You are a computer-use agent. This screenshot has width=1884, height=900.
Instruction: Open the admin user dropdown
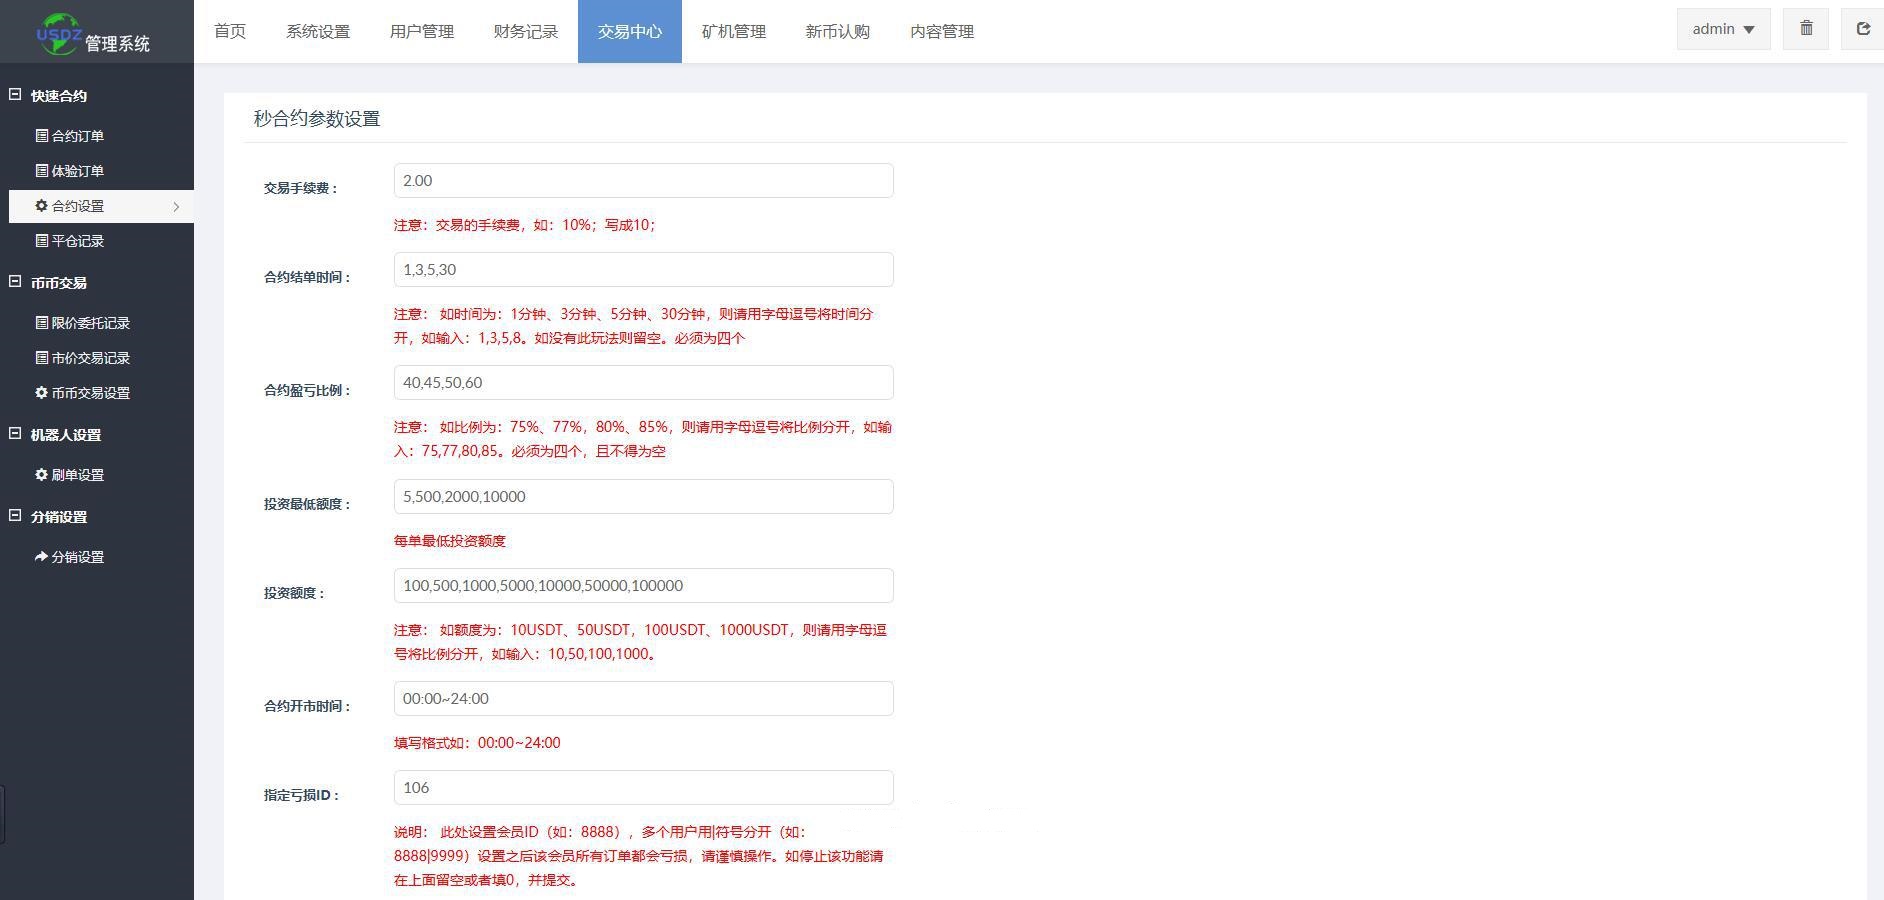[x=1723, y=29]
